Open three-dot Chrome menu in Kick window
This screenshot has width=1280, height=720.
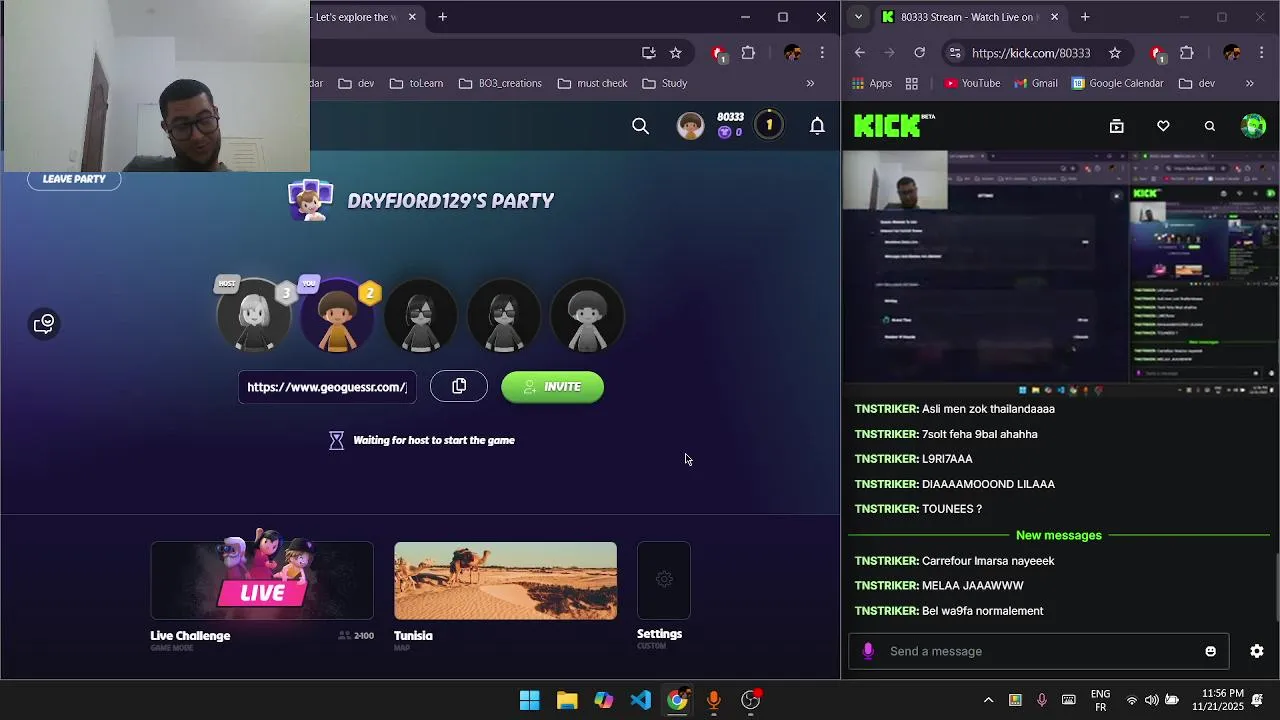(x=1261, y=53)
